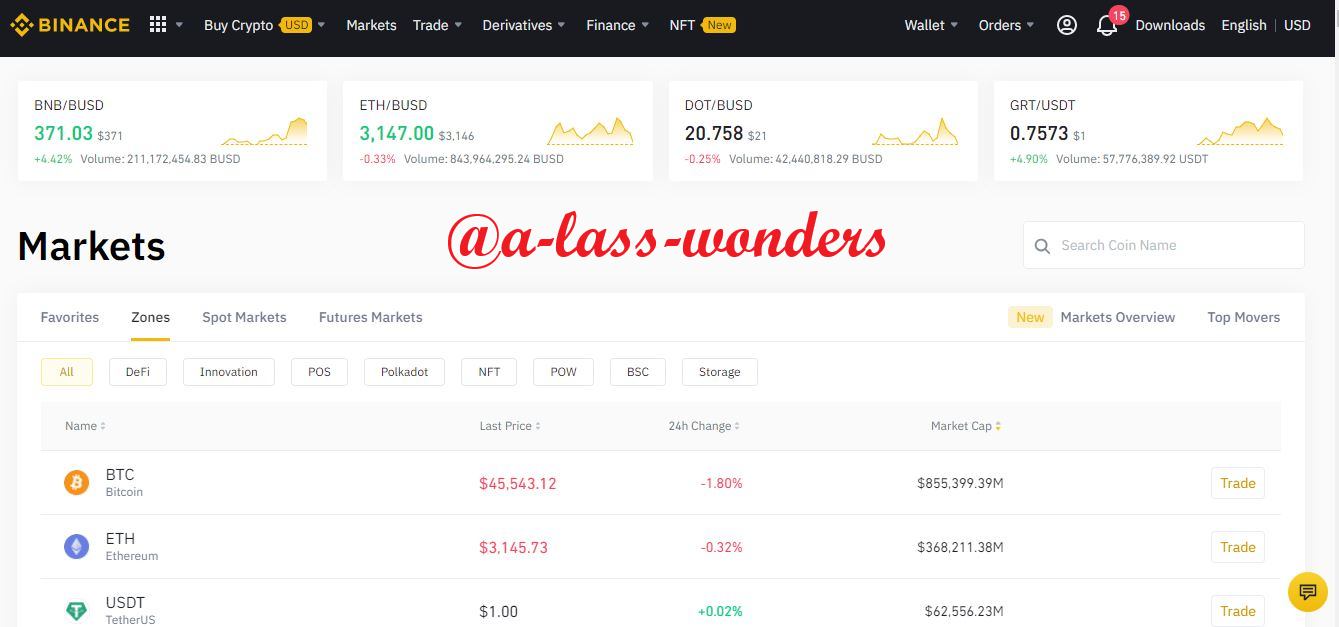Click the +0.02% change value
This screenshot has height=627, width=1339.
[x=720, y=611]
